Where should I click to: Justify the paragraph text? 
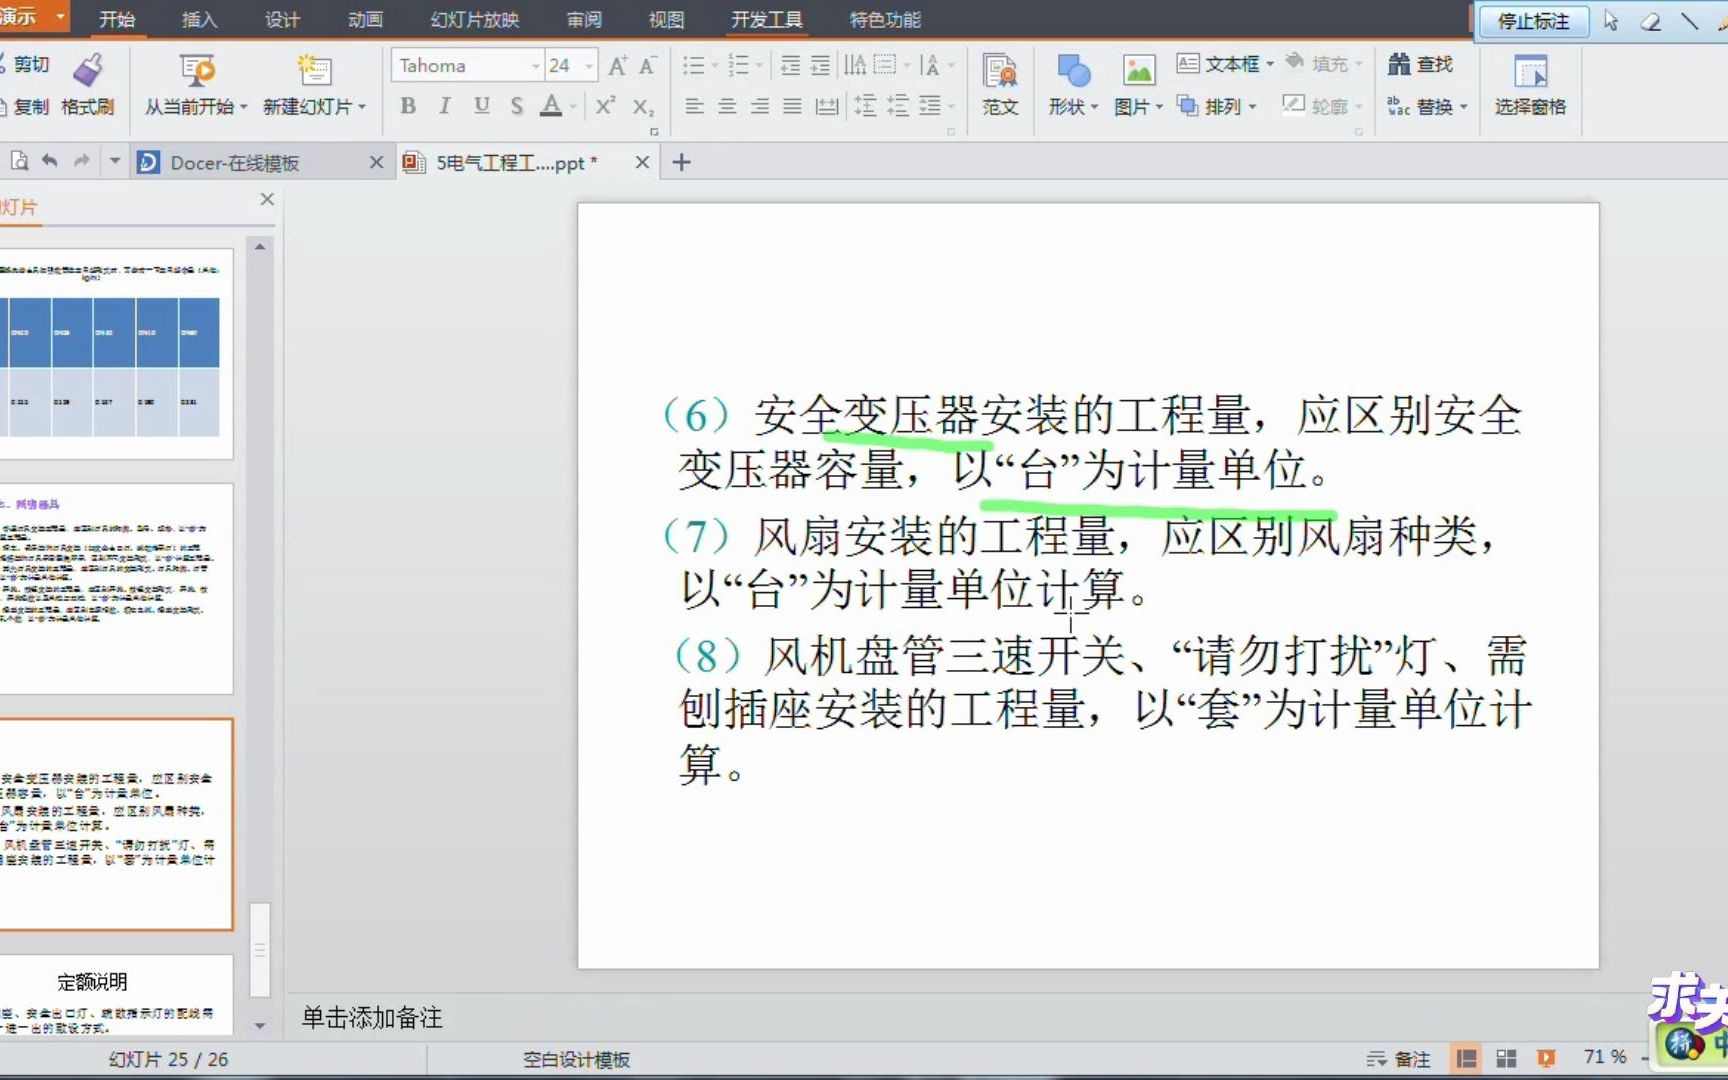(x=792, y=106)
